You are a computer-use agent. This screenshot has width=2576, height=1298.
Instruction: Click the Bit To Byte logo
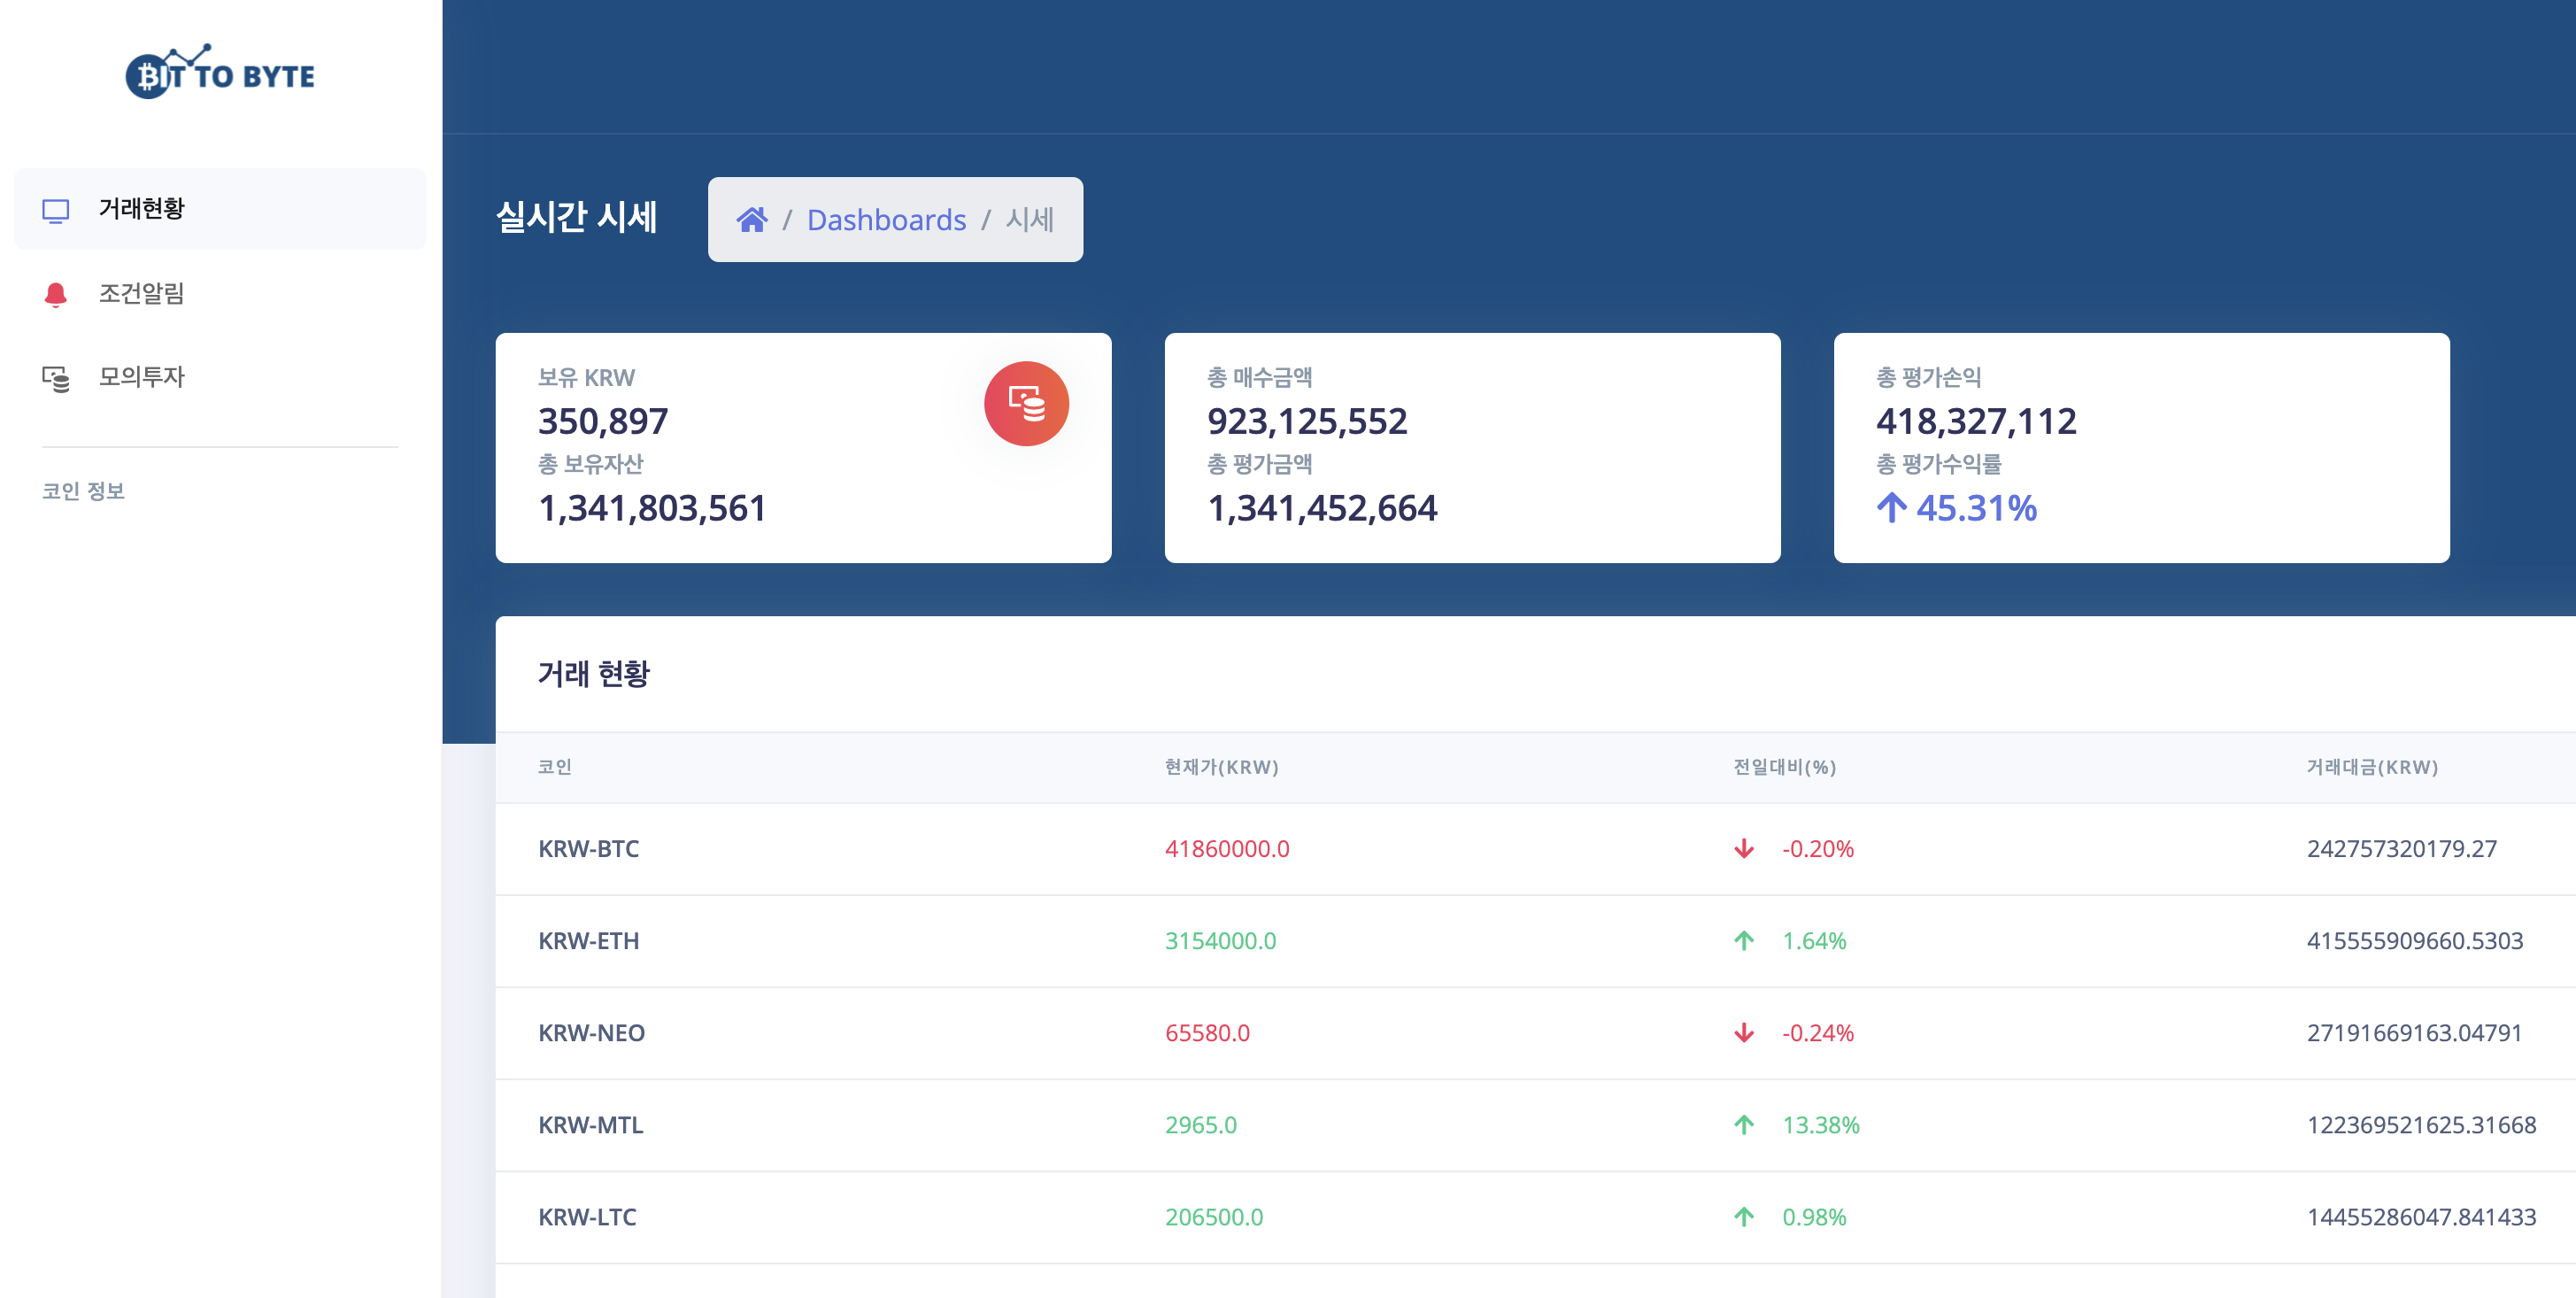(220, 72)
